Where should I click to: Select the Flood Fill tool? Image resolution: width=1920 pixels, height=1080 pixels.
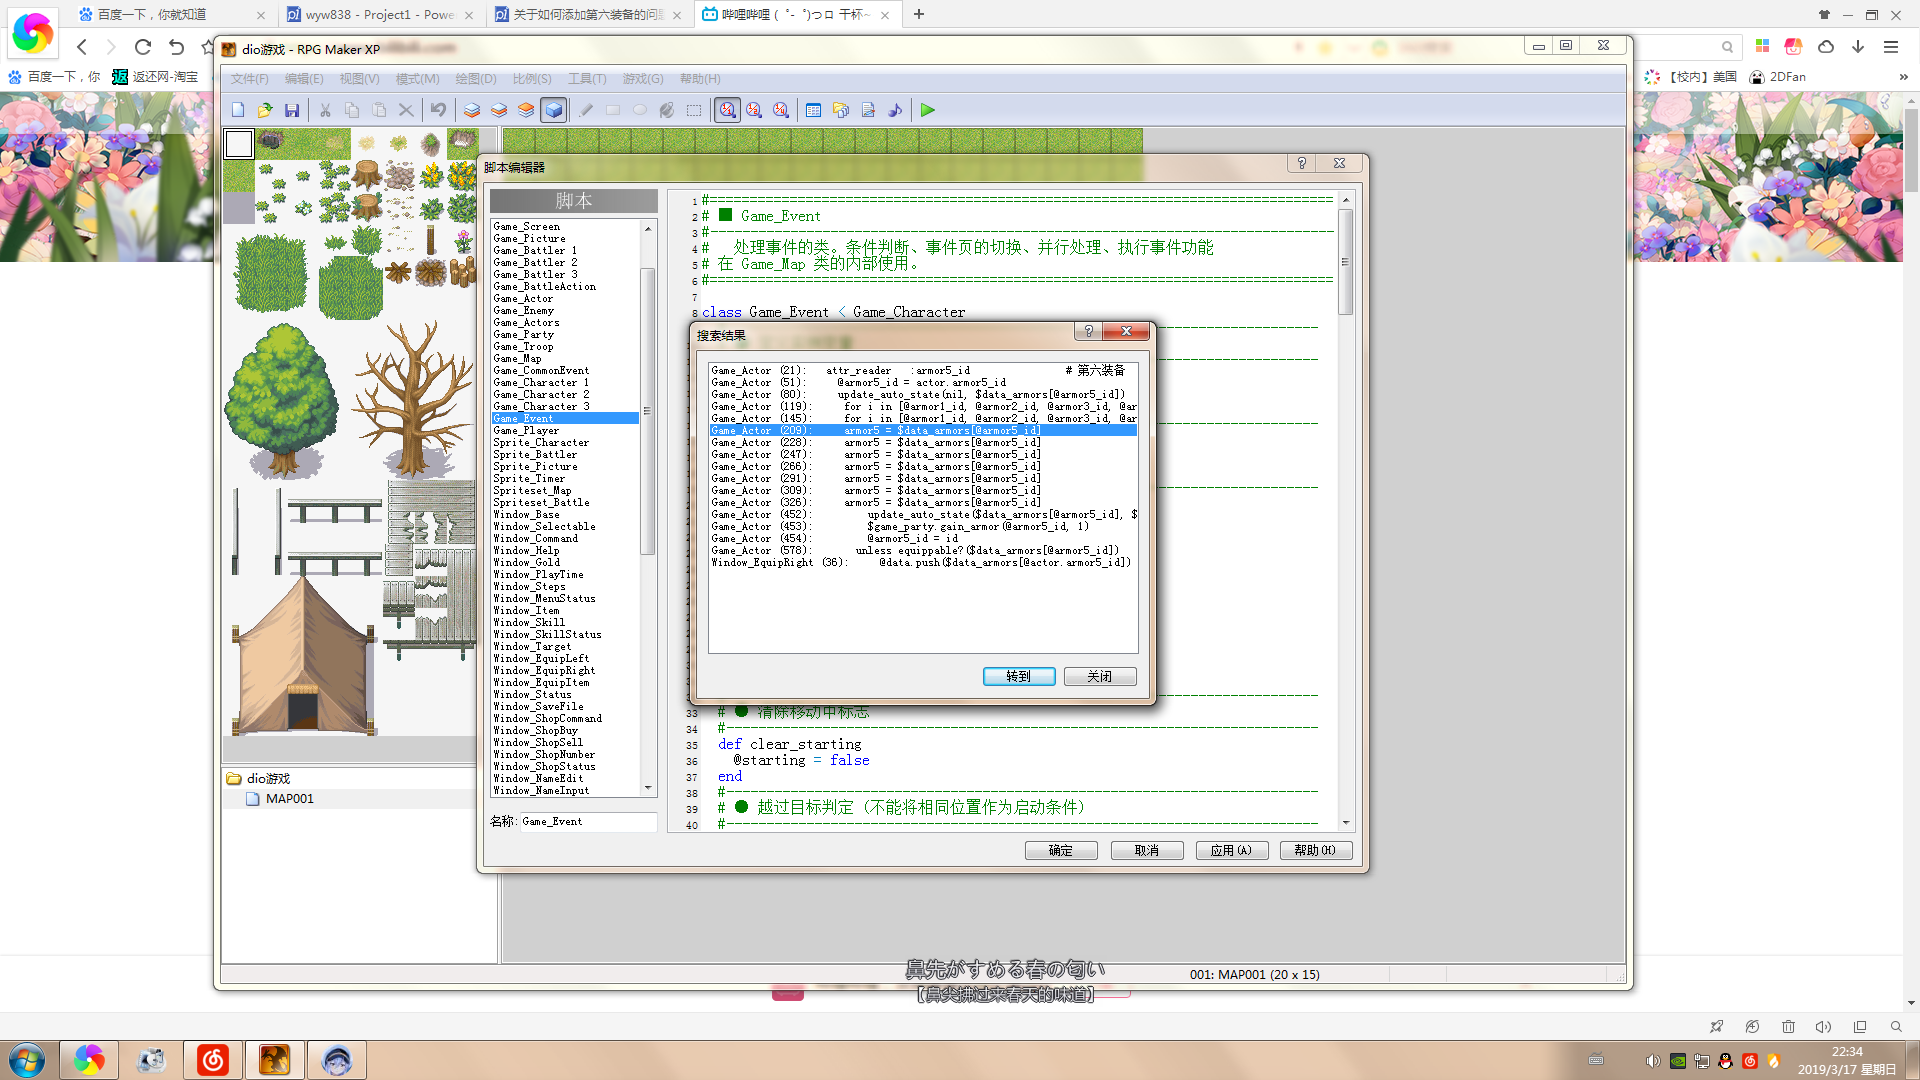coord(667,110)
